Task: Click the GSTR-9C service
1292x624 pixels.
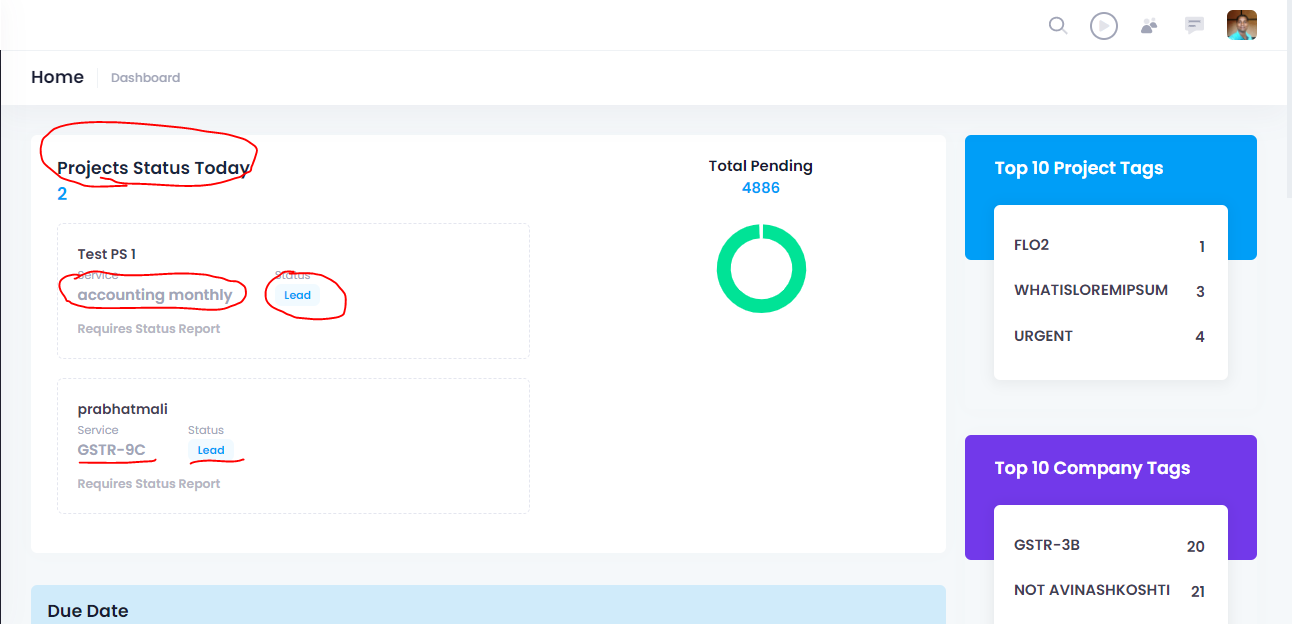Action: click(111, 450)
